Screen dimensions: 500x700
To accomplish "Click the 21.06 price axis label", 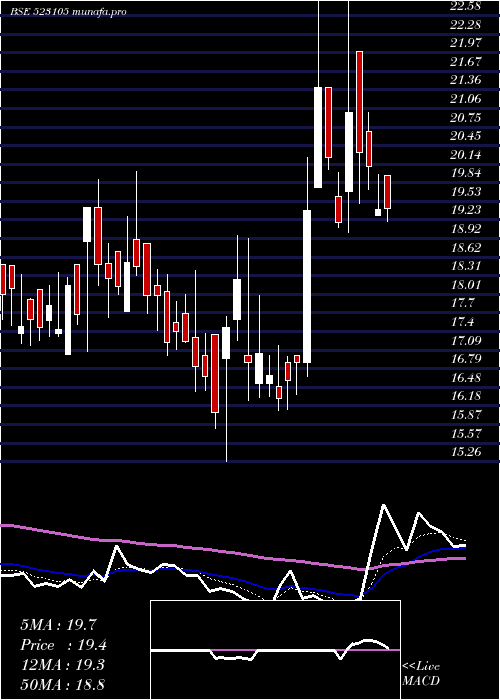I will click(x=466, y=99).
